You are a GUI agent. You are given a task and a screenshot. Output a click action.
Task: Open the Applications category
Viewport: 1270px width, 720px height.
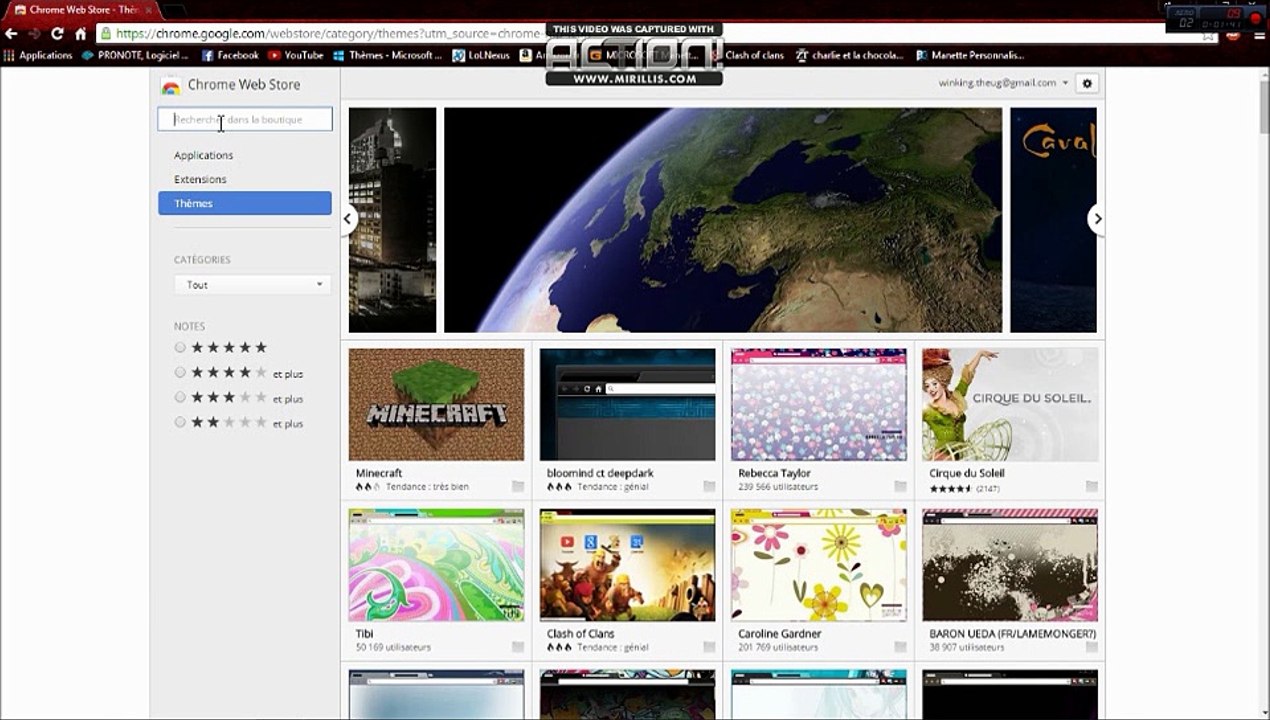(203, 155)
